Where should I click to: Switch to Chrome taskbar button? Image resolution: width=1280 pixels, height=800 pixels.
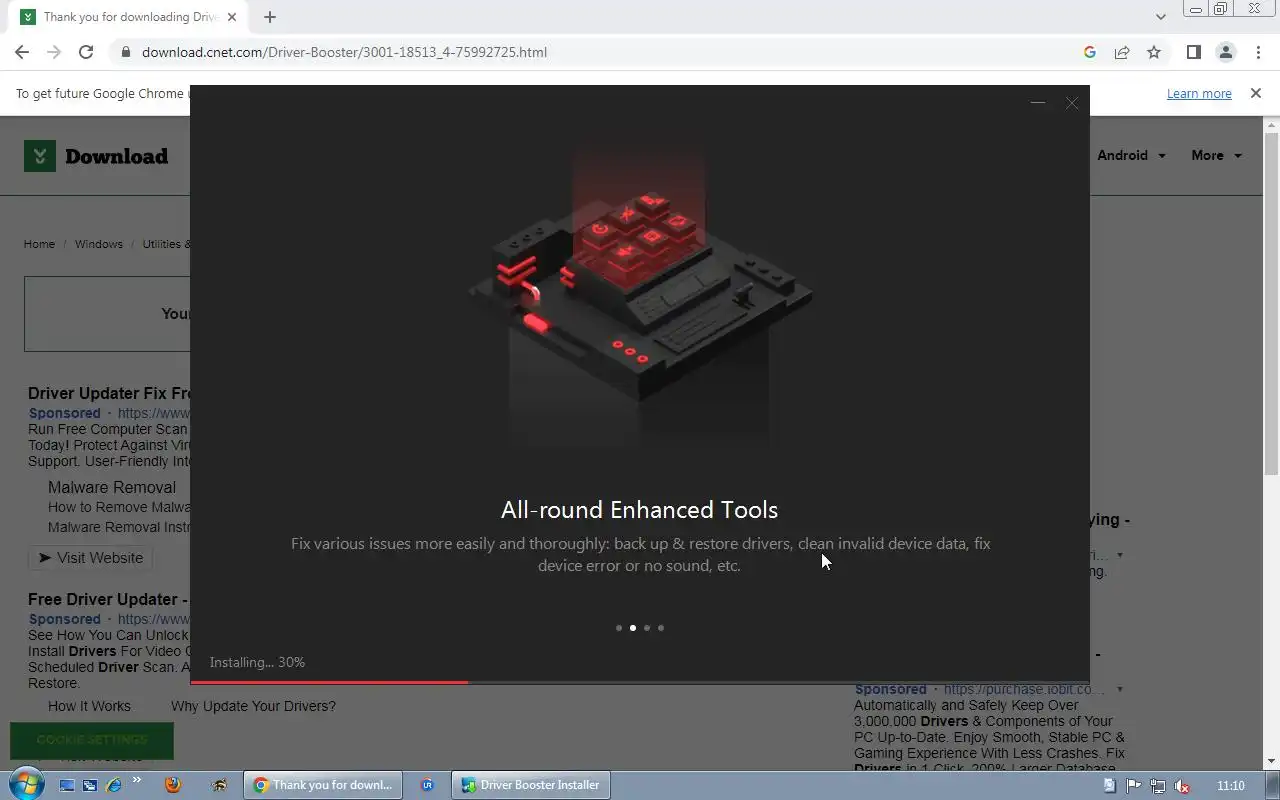(x=323, y=785)
